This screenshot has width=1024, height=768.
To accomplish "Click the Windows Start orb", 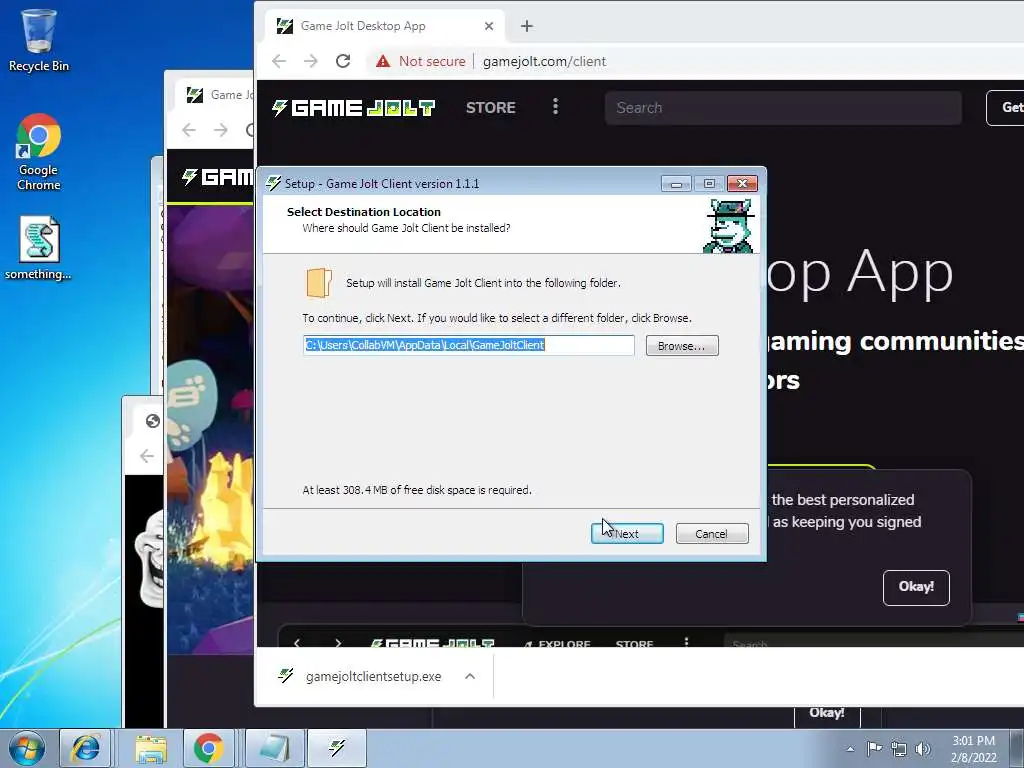I will [27, 748].
